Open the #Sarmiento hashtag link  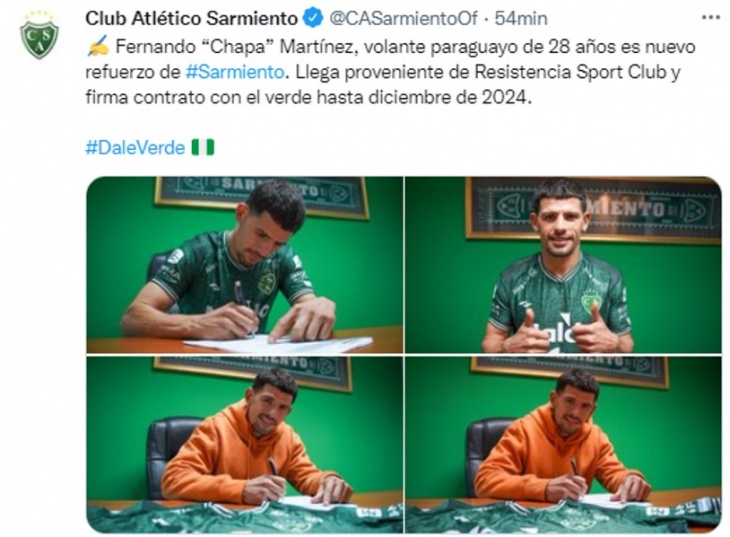(x=235, y=72)
